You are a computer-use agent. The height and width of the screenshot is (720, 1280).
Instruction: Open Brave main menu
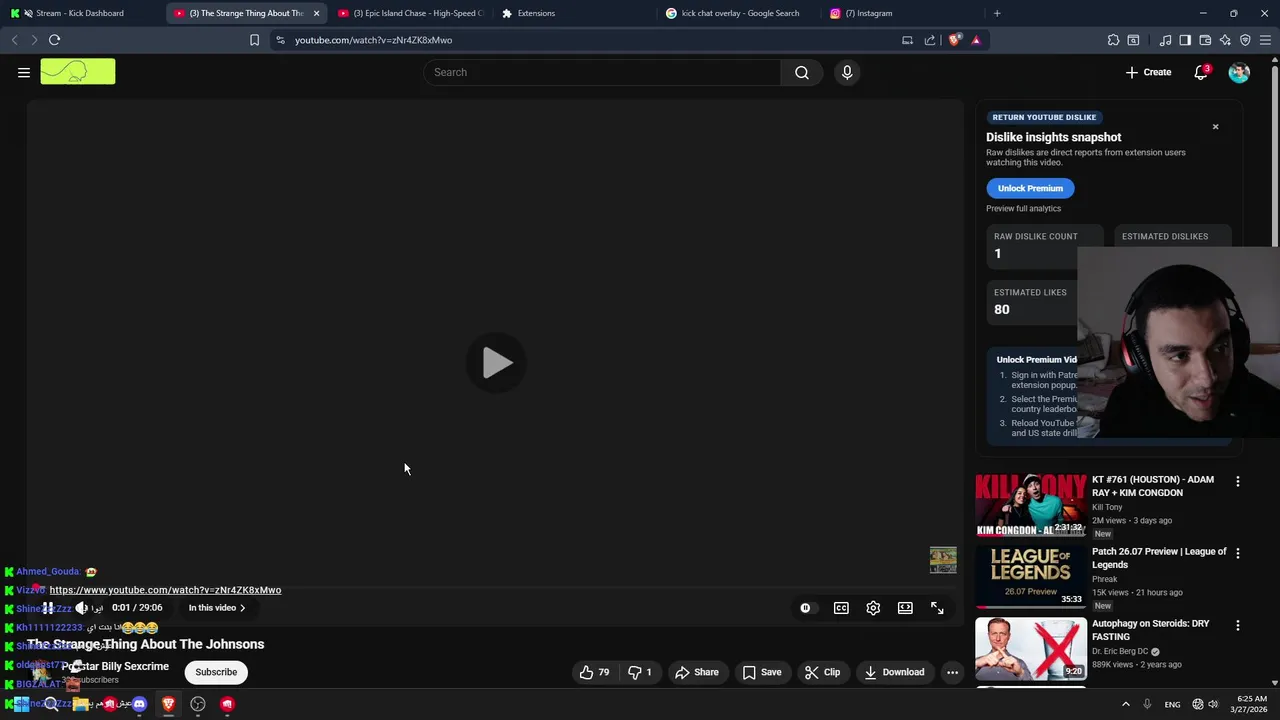point(1266,40)
